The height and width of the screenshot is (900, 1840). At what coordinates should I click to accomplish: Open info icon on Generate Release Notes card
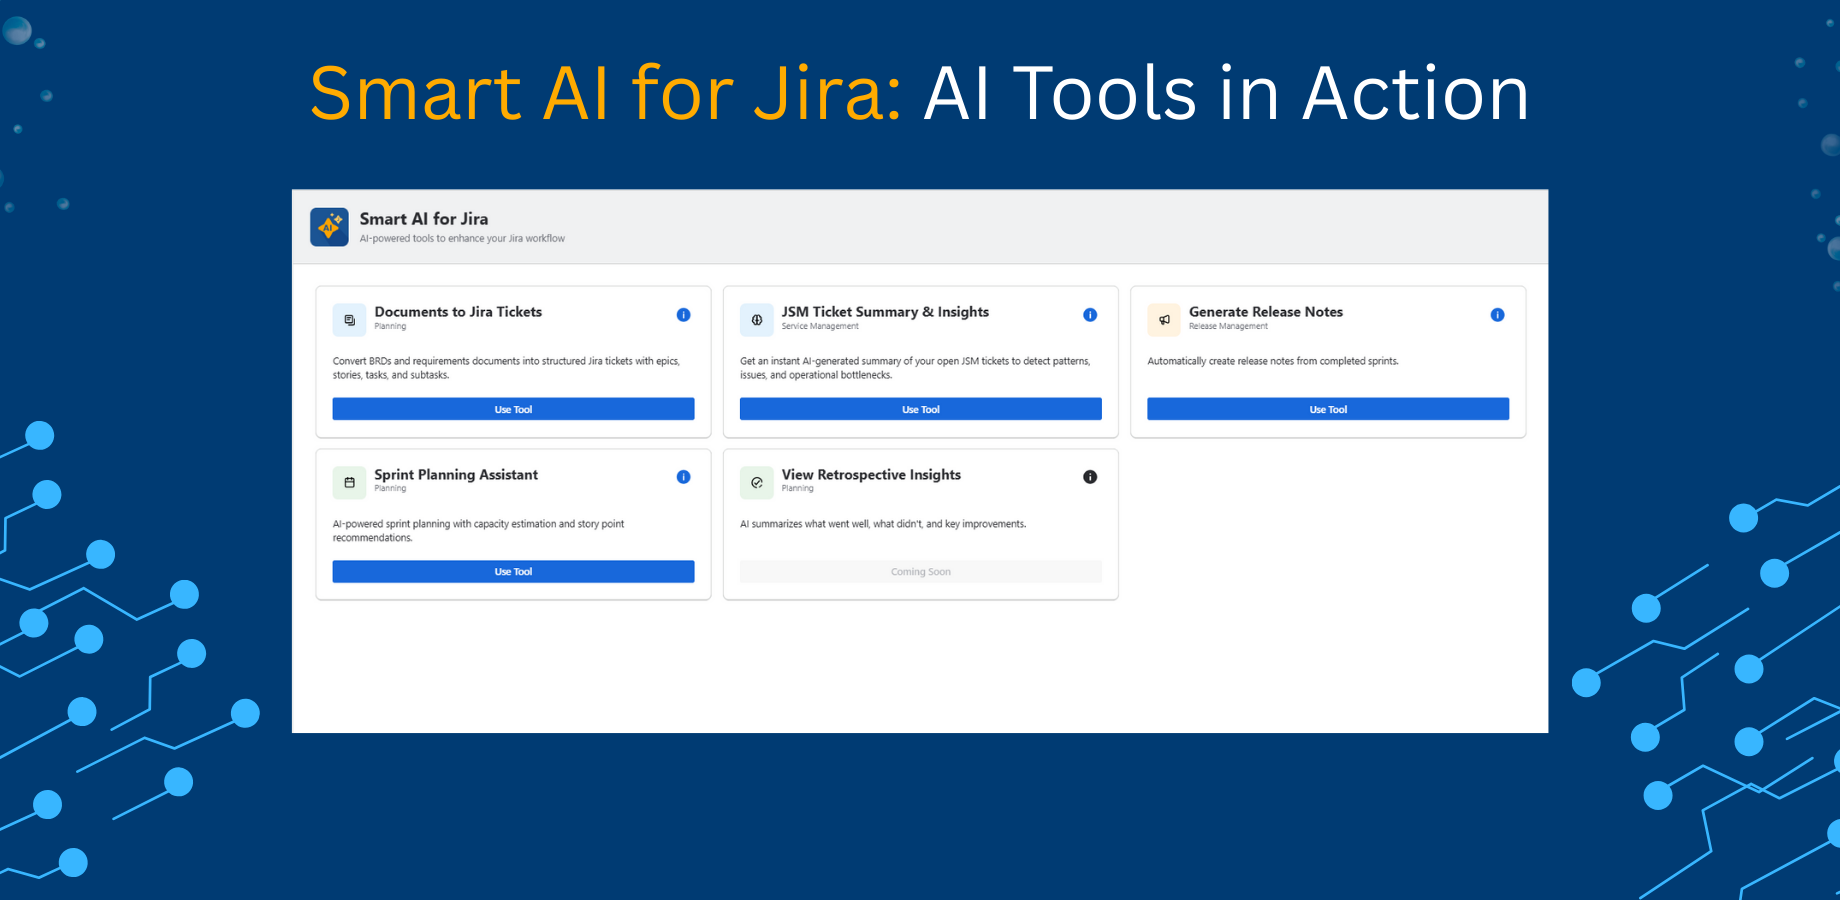1498,315
